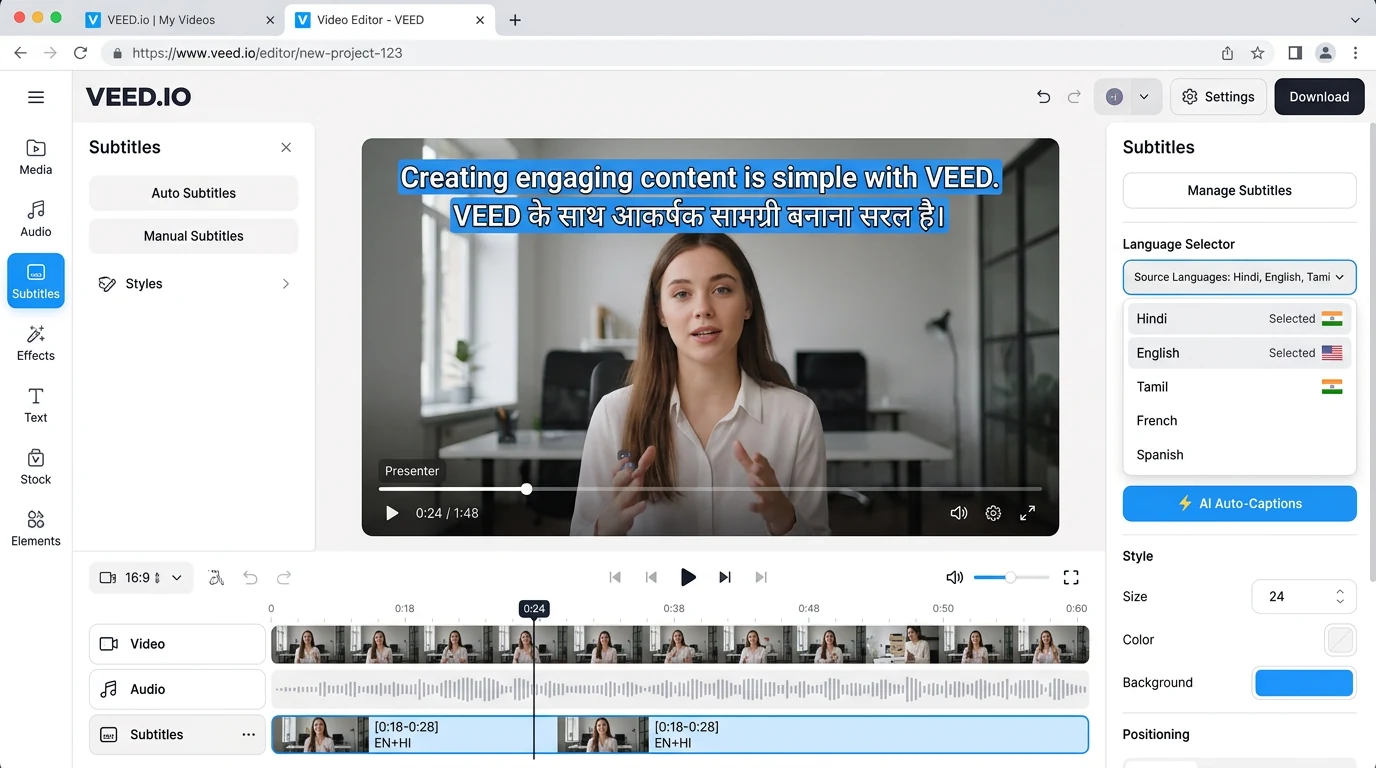Click the VEED.IO logo

pyautogui.click(x=138, y=97)
